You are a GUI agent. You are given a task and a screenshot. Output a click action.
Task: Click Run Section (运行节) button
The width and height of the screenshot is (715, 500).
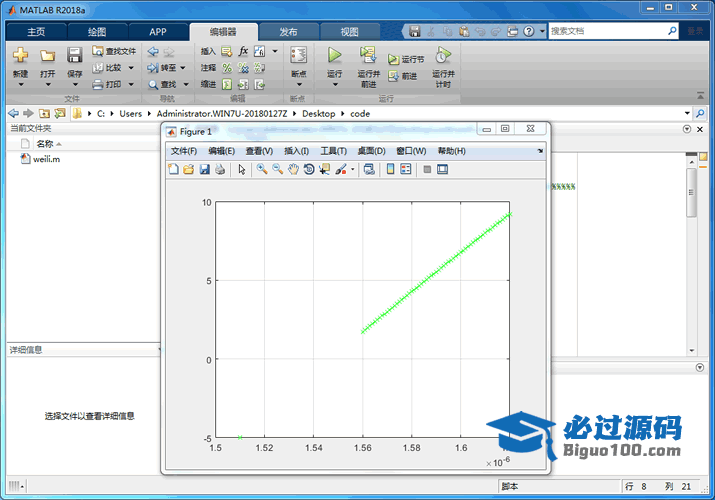(406, 59)
